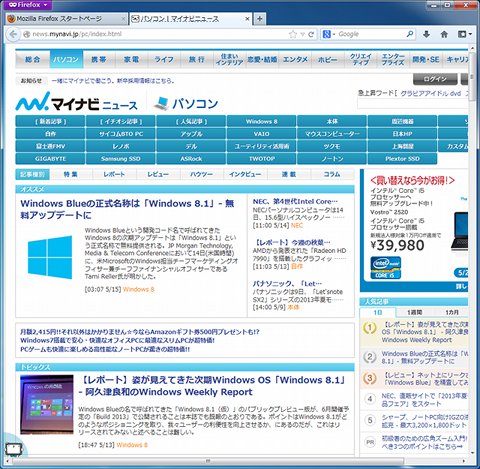Select the 総合 navigation tab

tap(33, 59)
